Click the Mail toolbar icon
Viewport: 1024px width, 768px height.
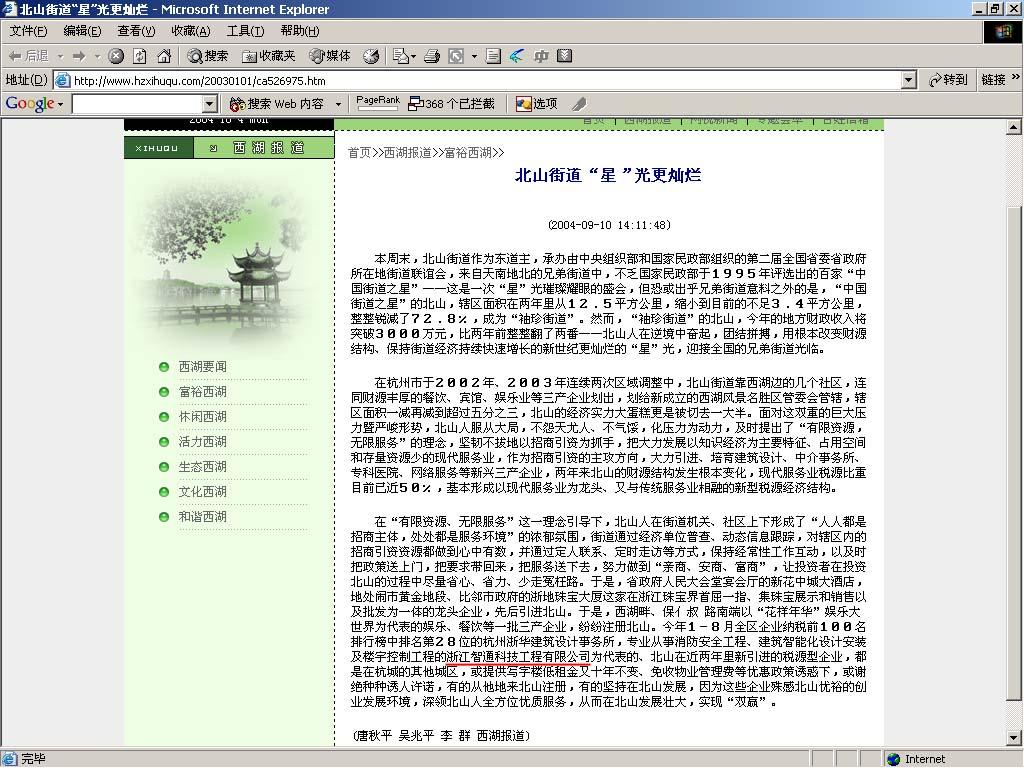pos(400,56)
